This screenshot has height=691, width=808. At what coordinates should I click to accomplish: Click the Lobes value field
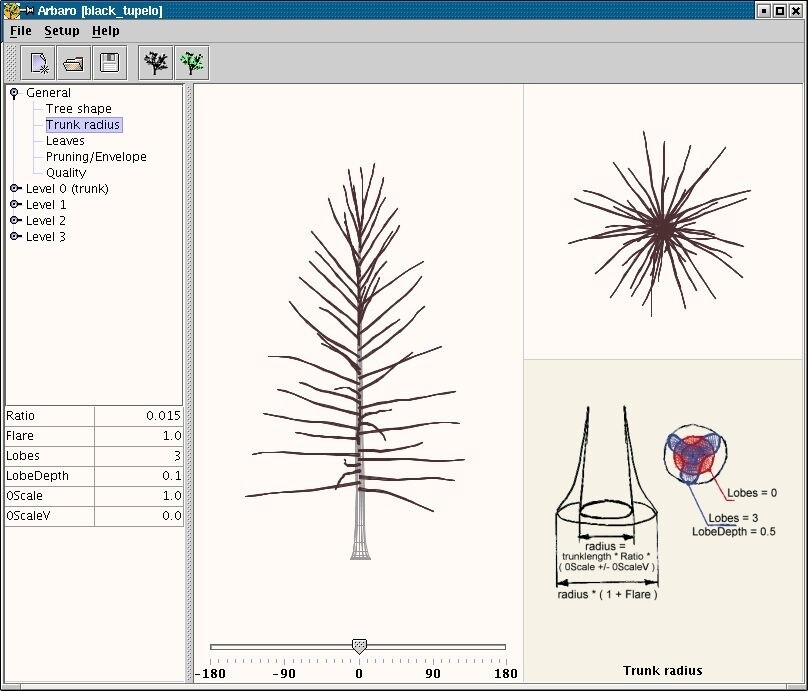pos(139,456)
